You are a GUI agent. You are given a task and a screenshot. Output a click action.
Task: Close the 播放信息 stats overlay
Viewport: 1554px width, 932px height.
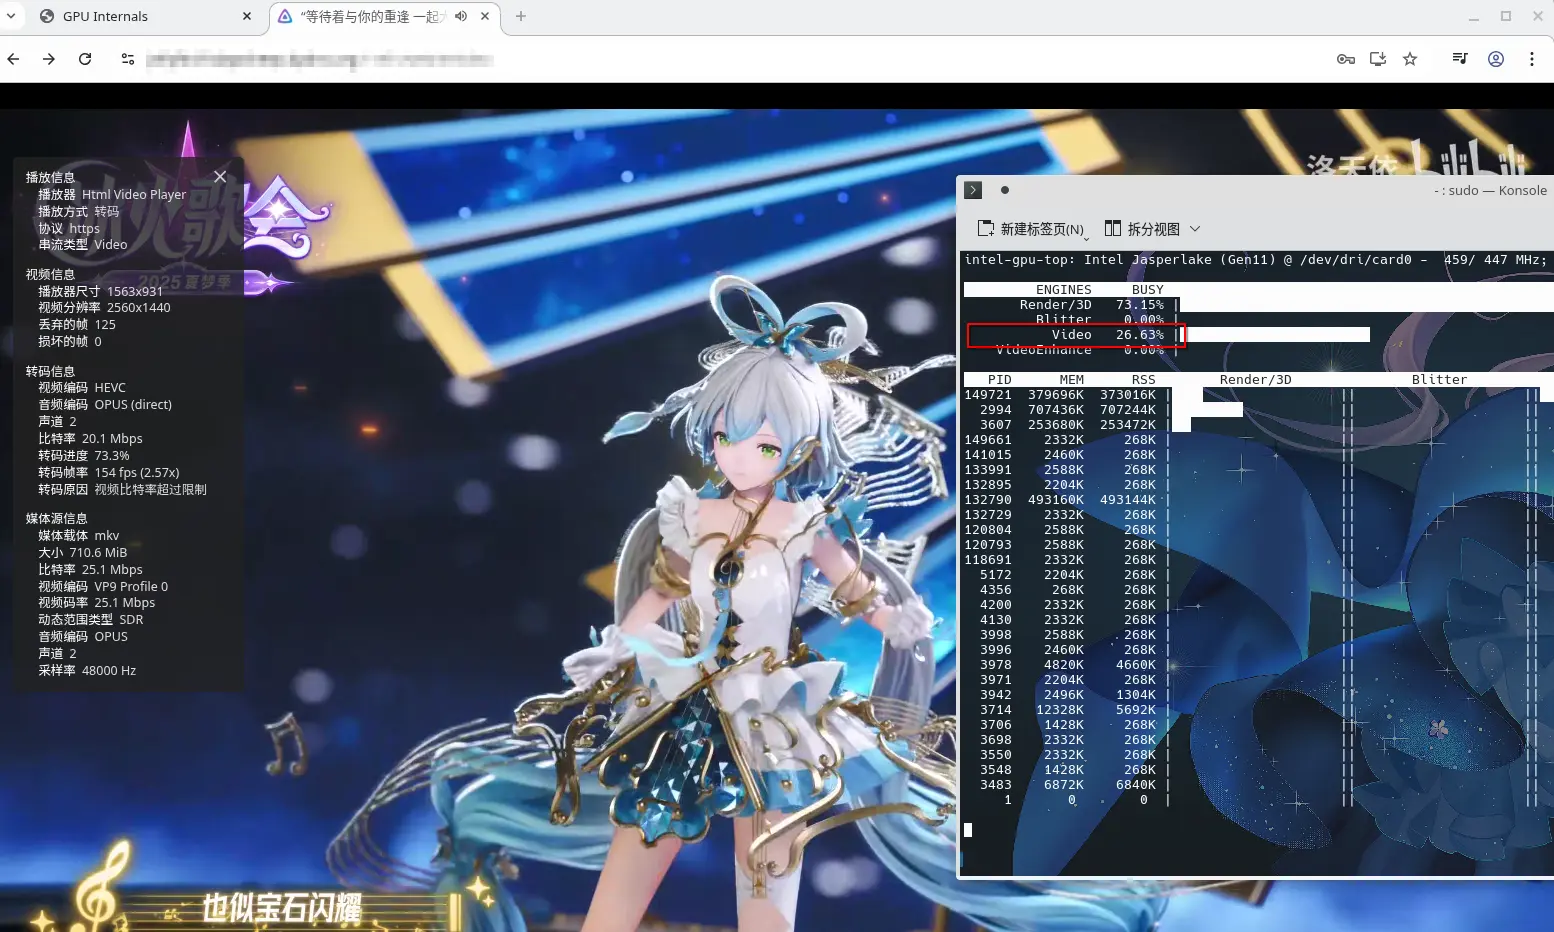(x=220, y=176)
